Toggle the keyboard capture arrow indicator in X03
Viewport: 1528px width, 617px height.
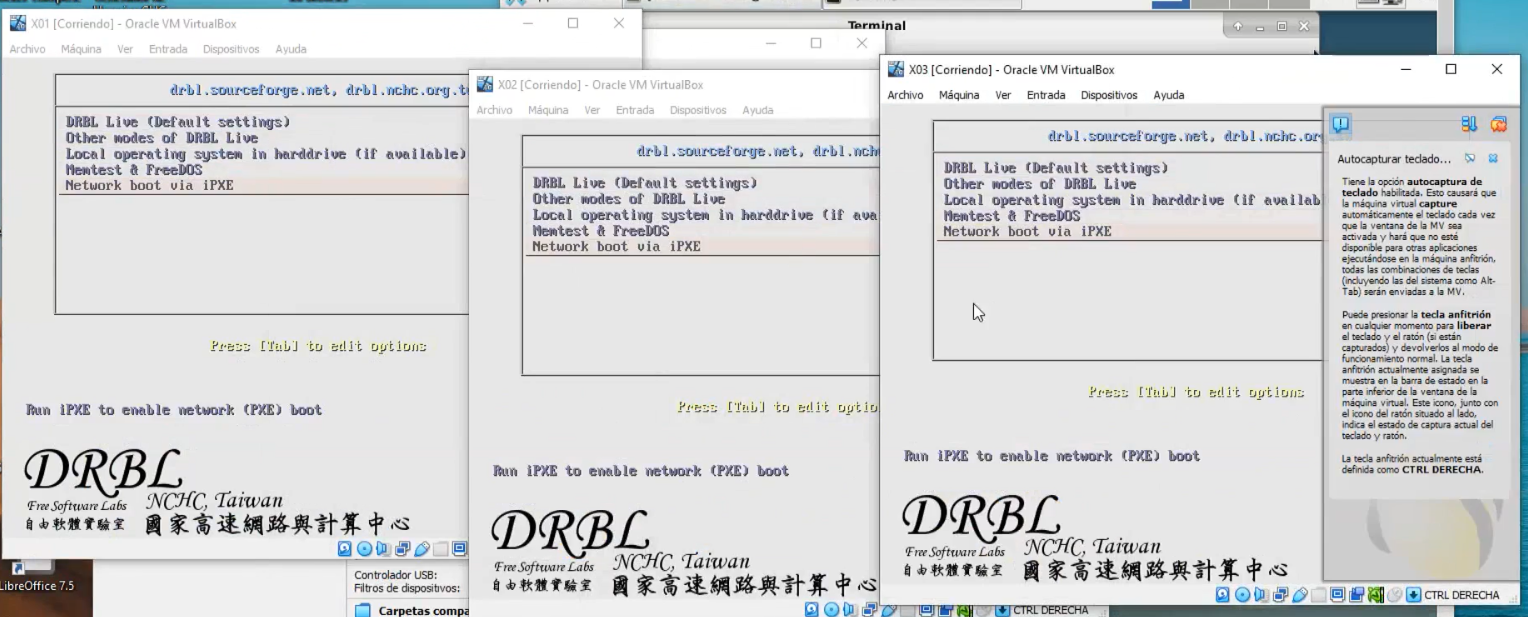(1413, 595)
